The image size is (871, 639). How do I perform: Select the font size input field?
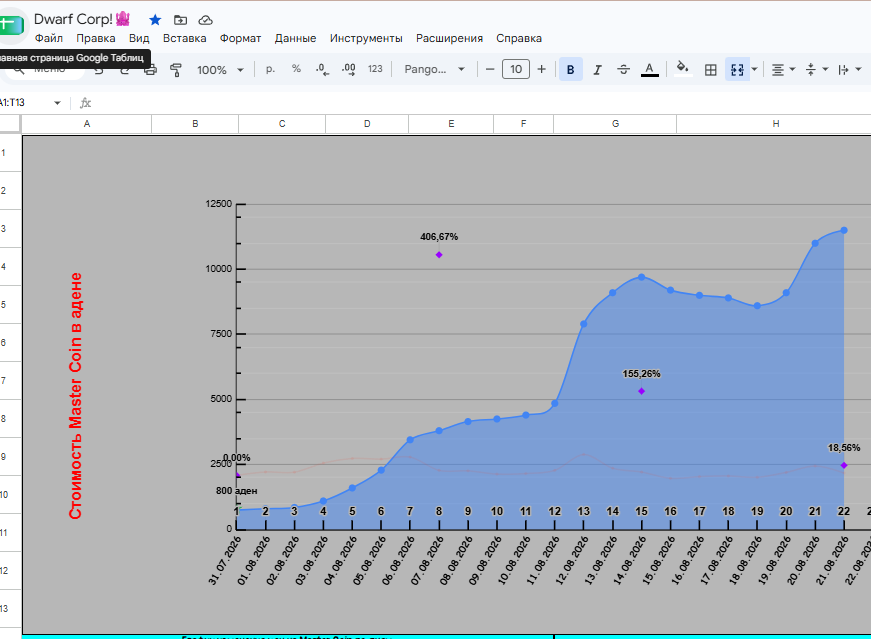[516, 69]
